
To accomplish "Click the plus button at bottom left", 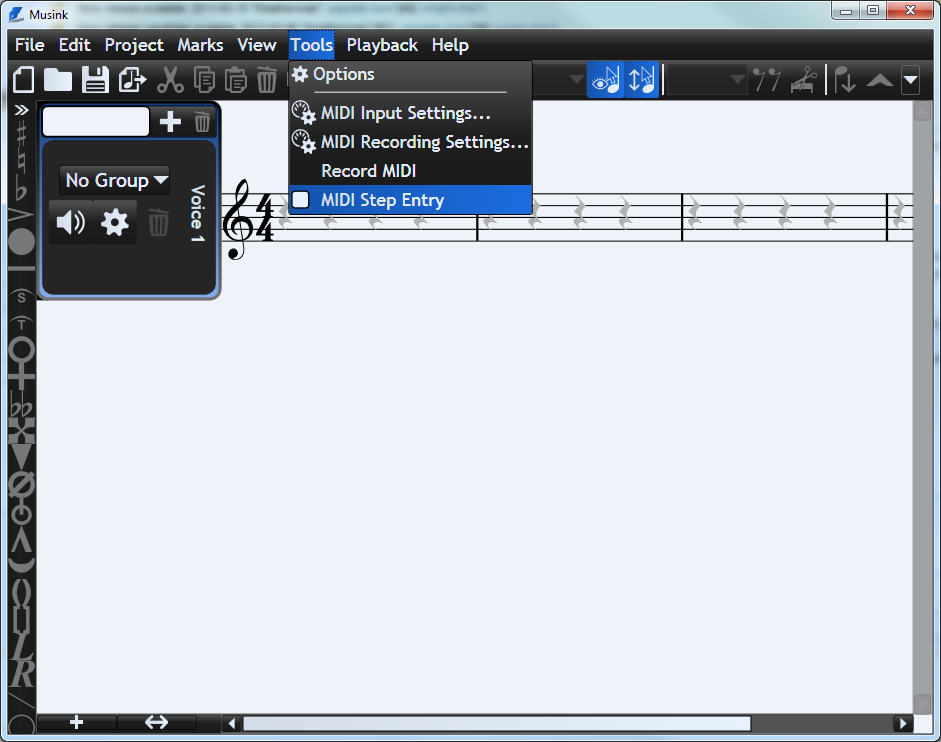I will pos(77,723).
